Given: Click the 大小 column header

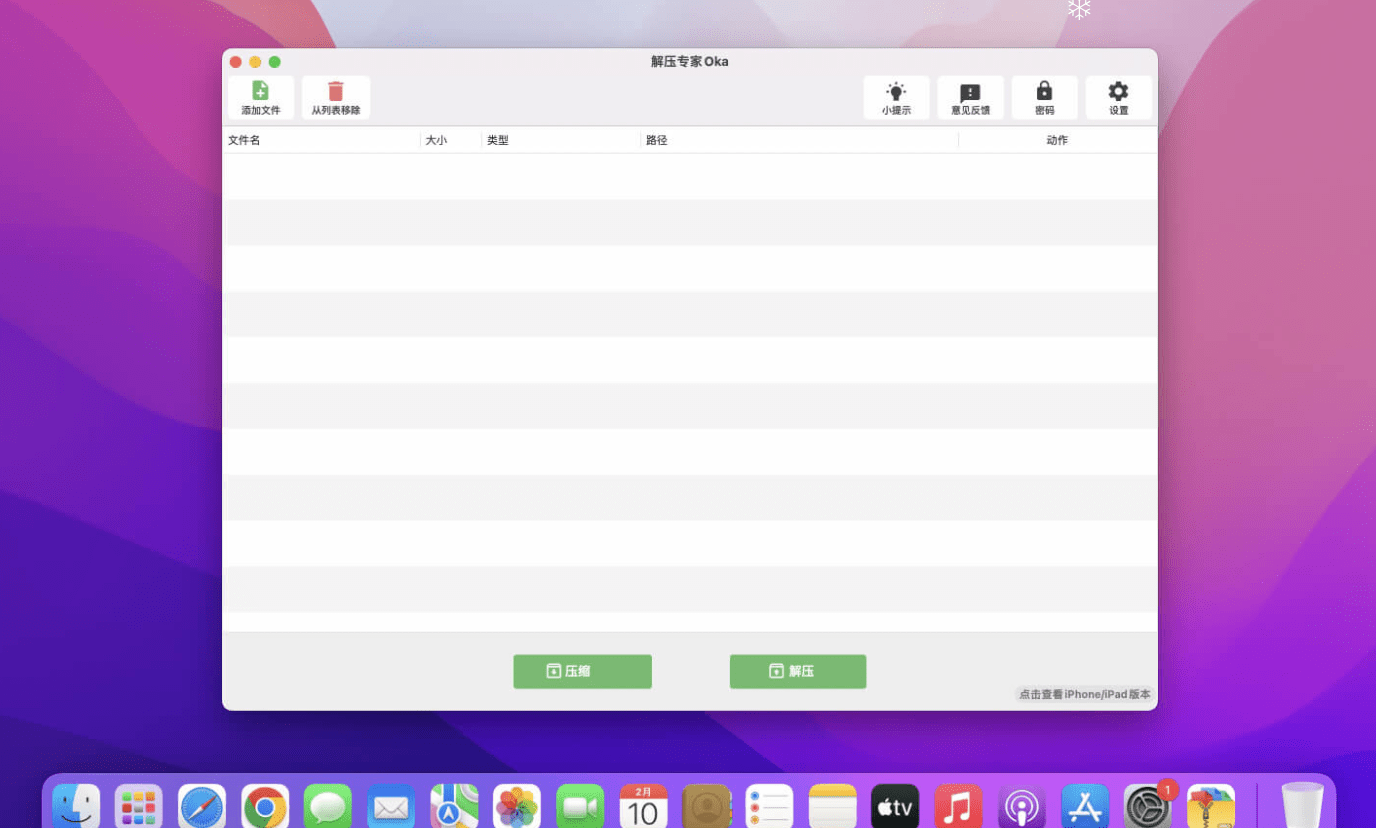Looking at the screenshot, I should tap(436, 141).
